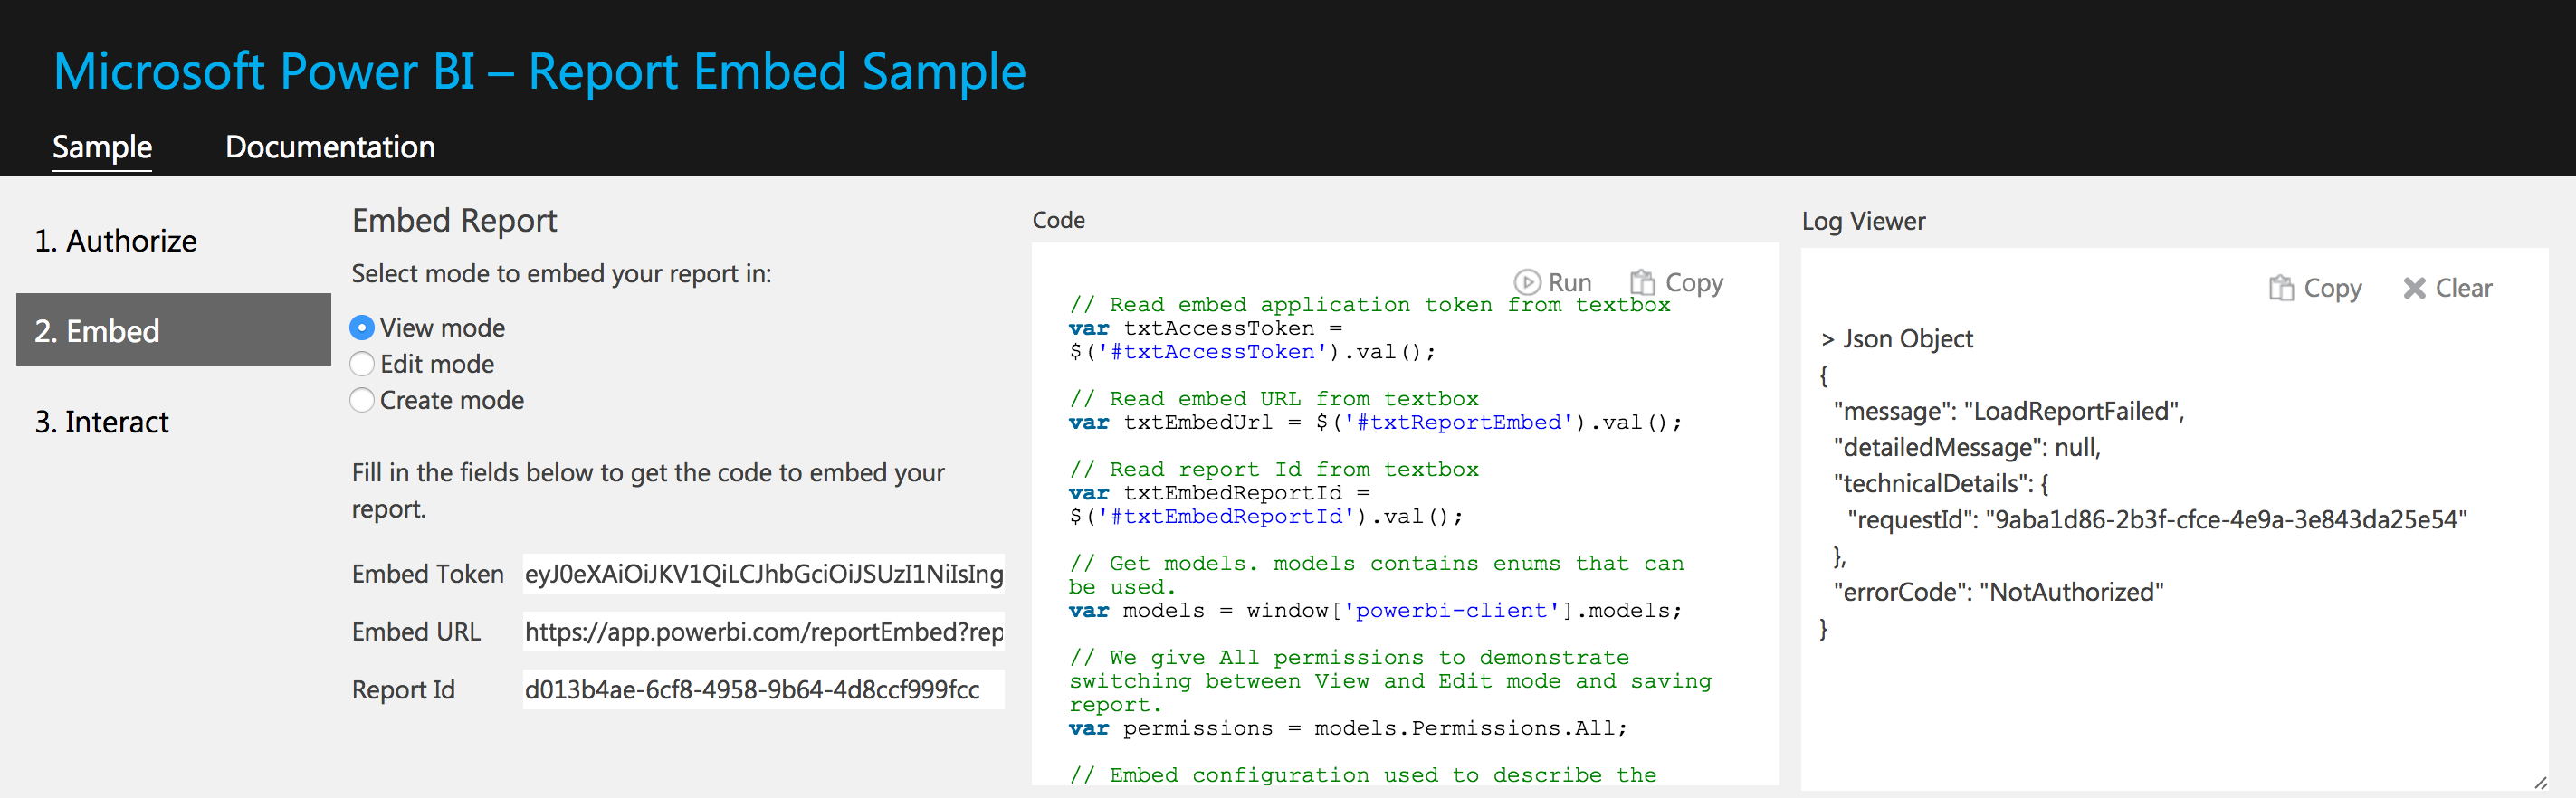
Task: Open the Sample tab
Action: click(102, 147)
